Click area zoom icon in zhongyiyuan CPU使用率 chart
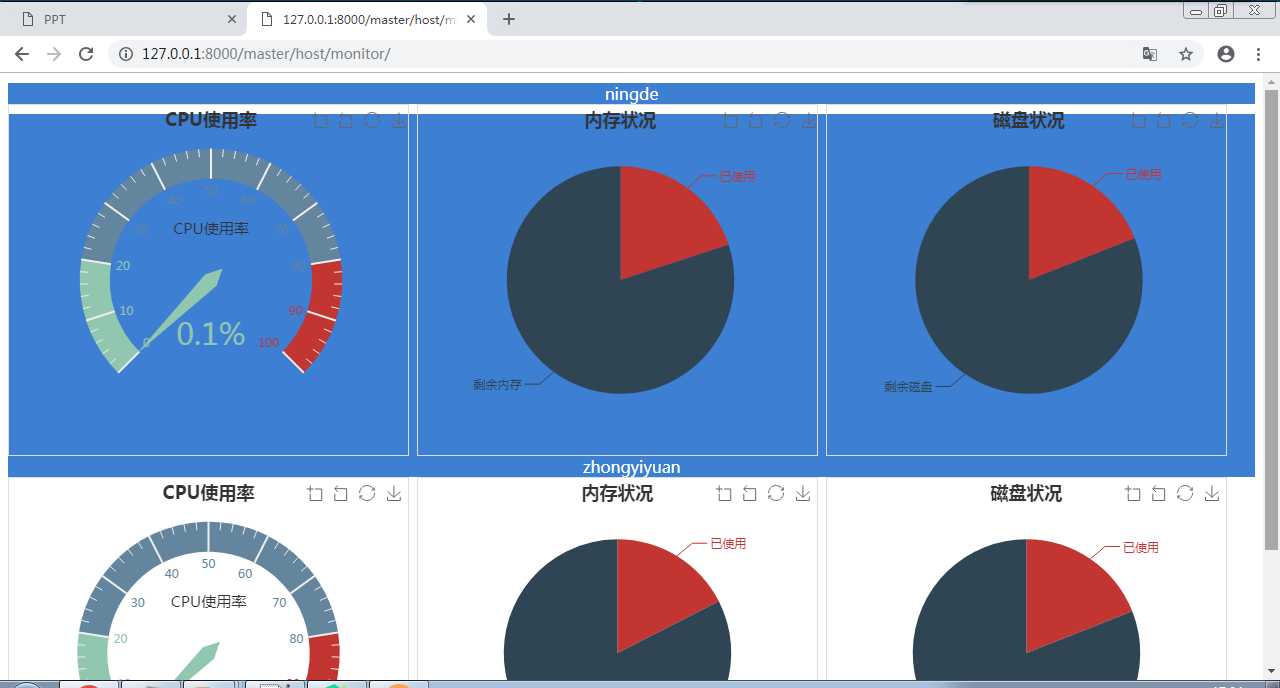 [x=315, y=493]
